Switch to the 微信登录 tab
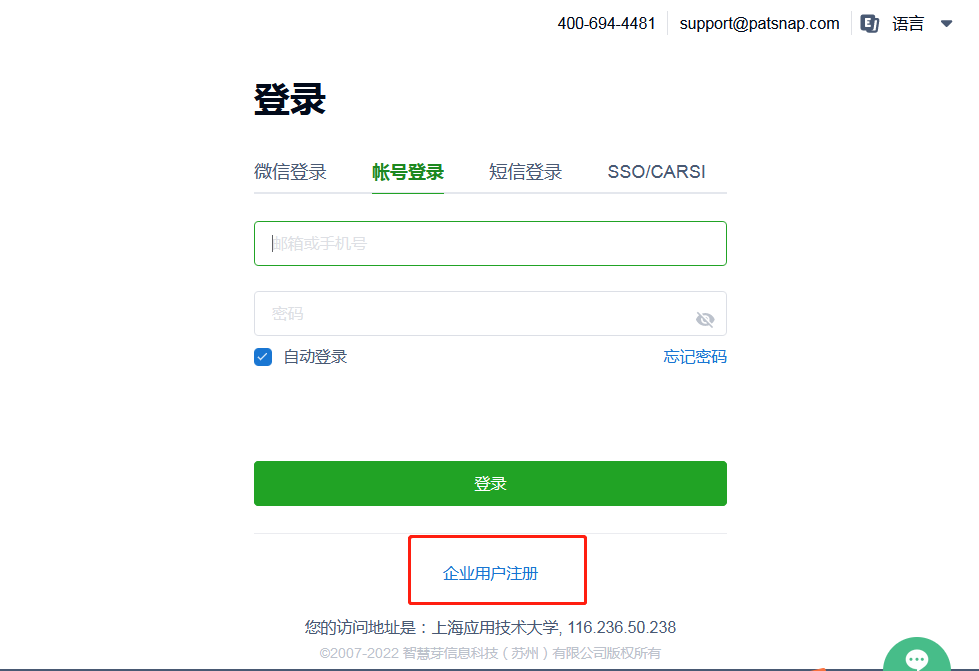 pyautogui.click(x=290, y=172)
